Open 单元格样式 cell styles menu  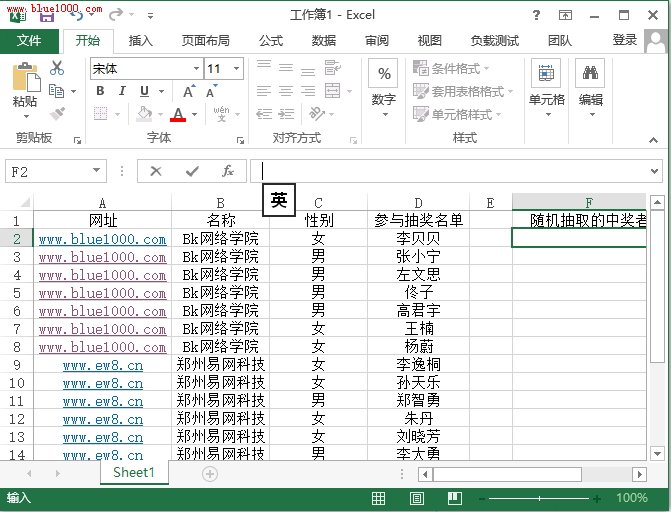tap(457, 114)
